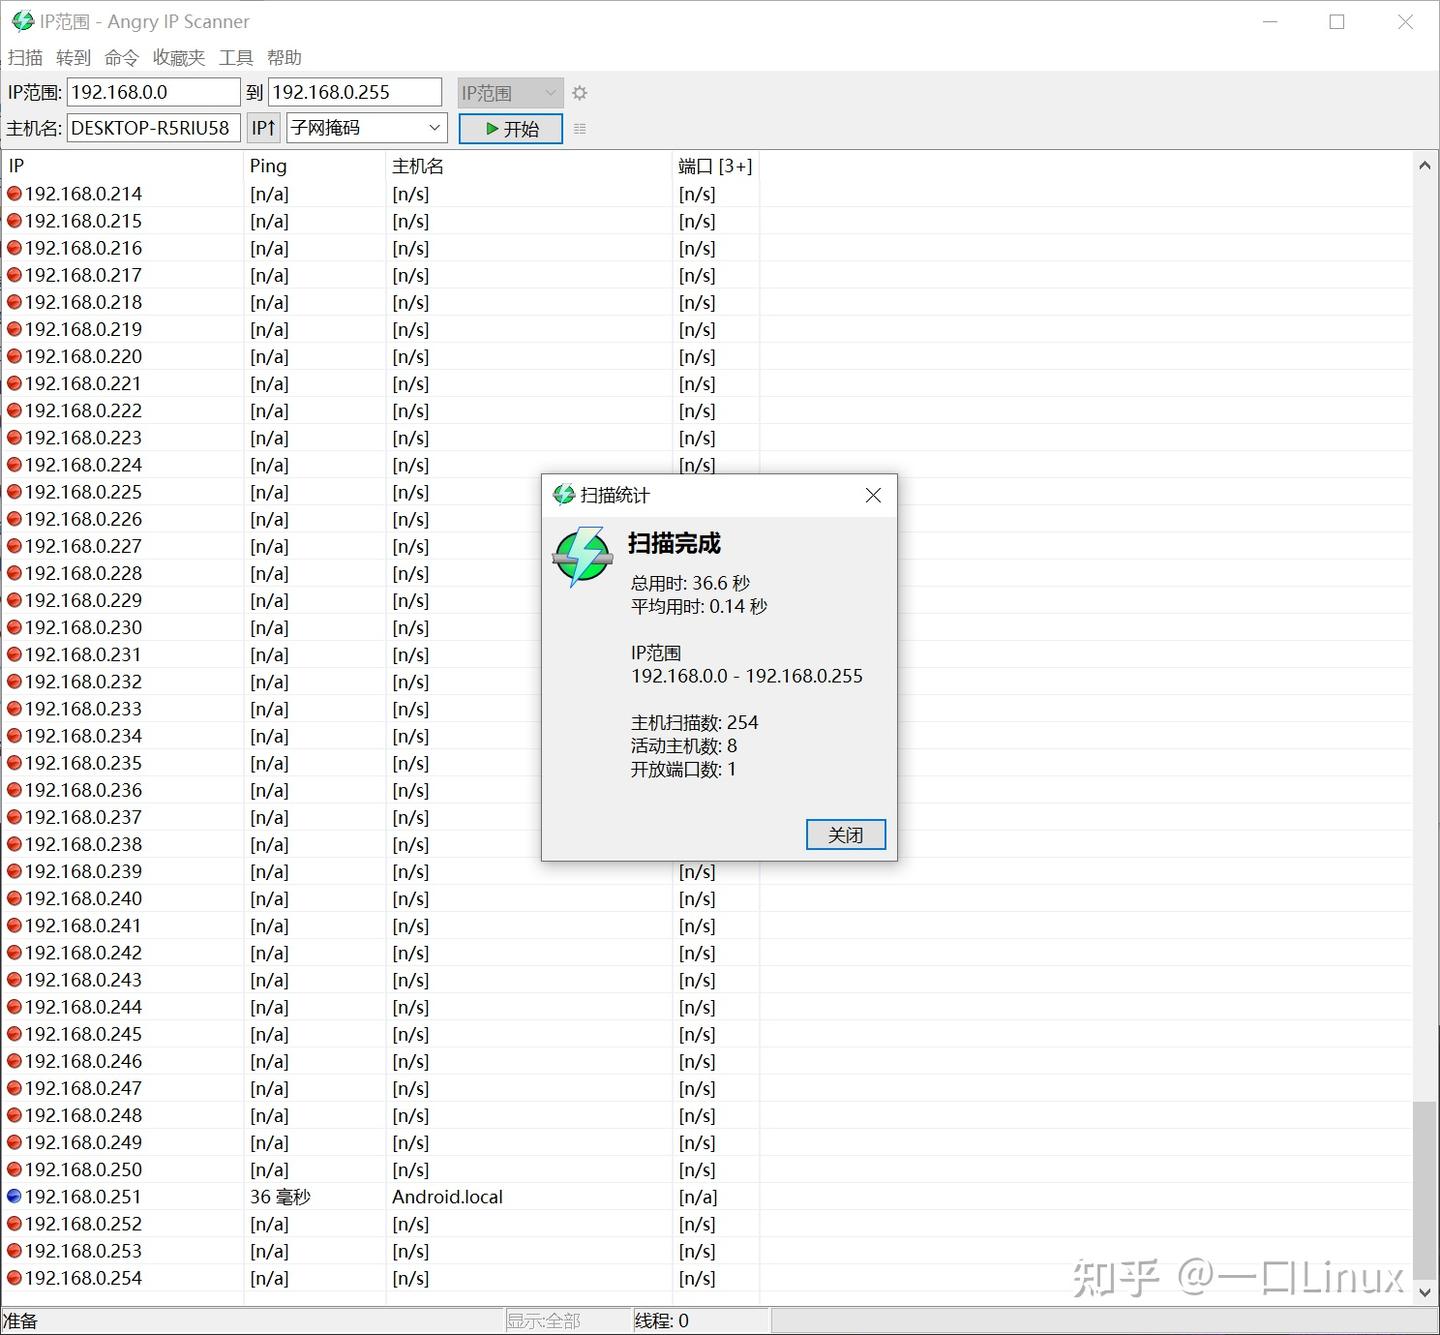Image resolution: width=1440 pixels, height=1335 pixels.
Task: Select the 192.168.0.251 row IP text
Action: (x=83, y=1197)
